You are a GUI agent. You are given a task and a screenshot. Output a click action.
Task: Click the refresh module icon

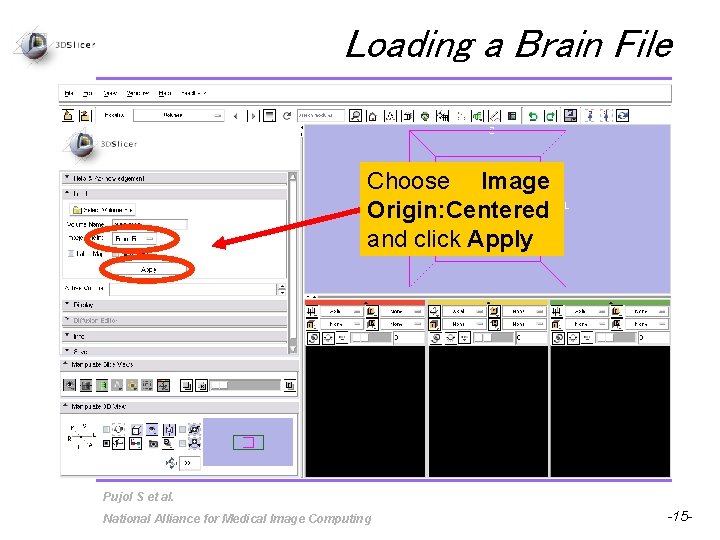tap(287, 116)
